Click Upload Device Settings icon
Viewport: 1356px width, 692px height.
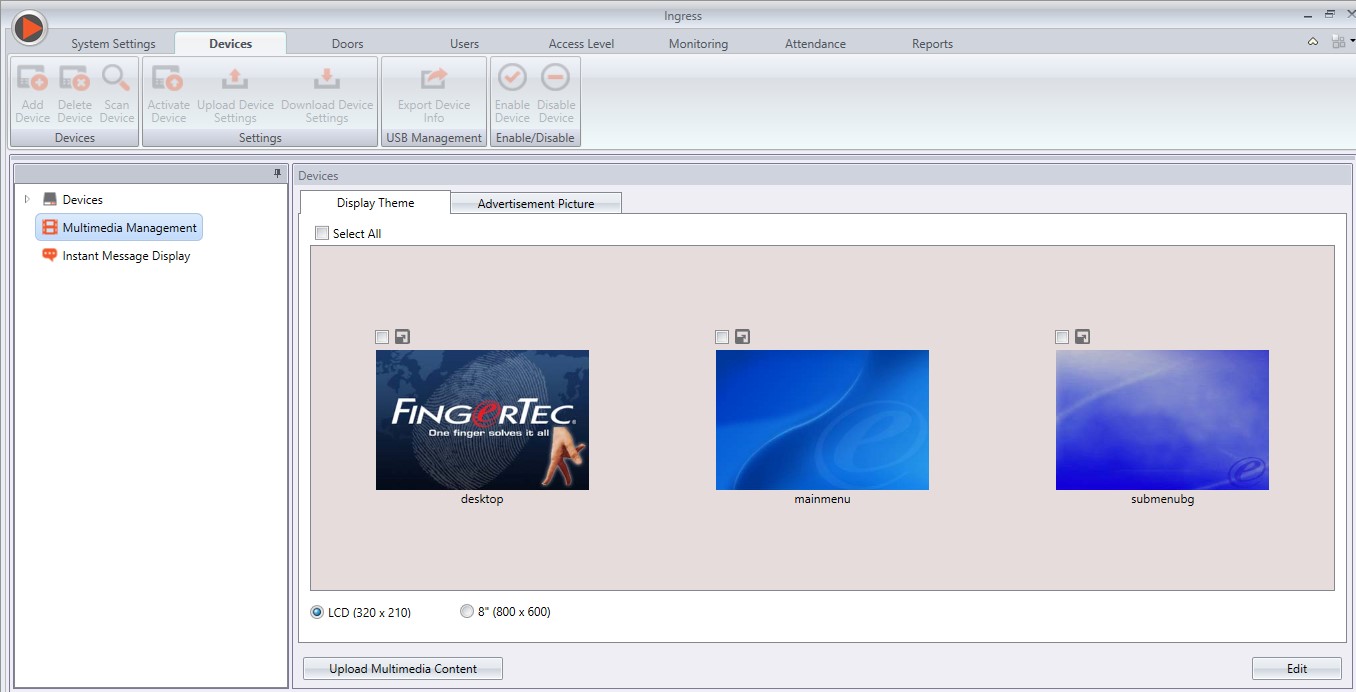click(x=235, y=78)
